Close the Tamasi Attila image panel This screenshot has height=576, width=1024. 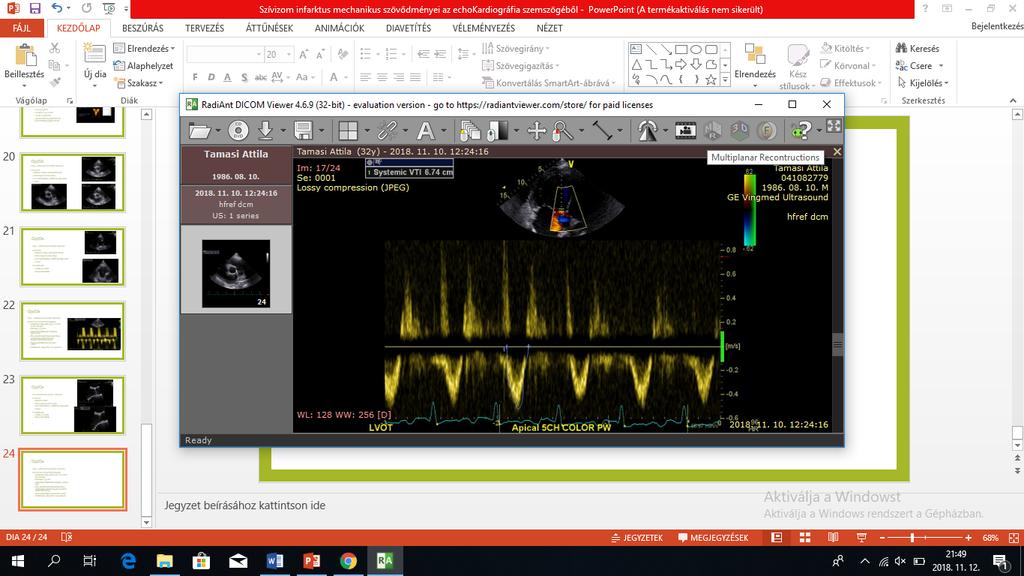pyautogui.click(x=837, y=152)
